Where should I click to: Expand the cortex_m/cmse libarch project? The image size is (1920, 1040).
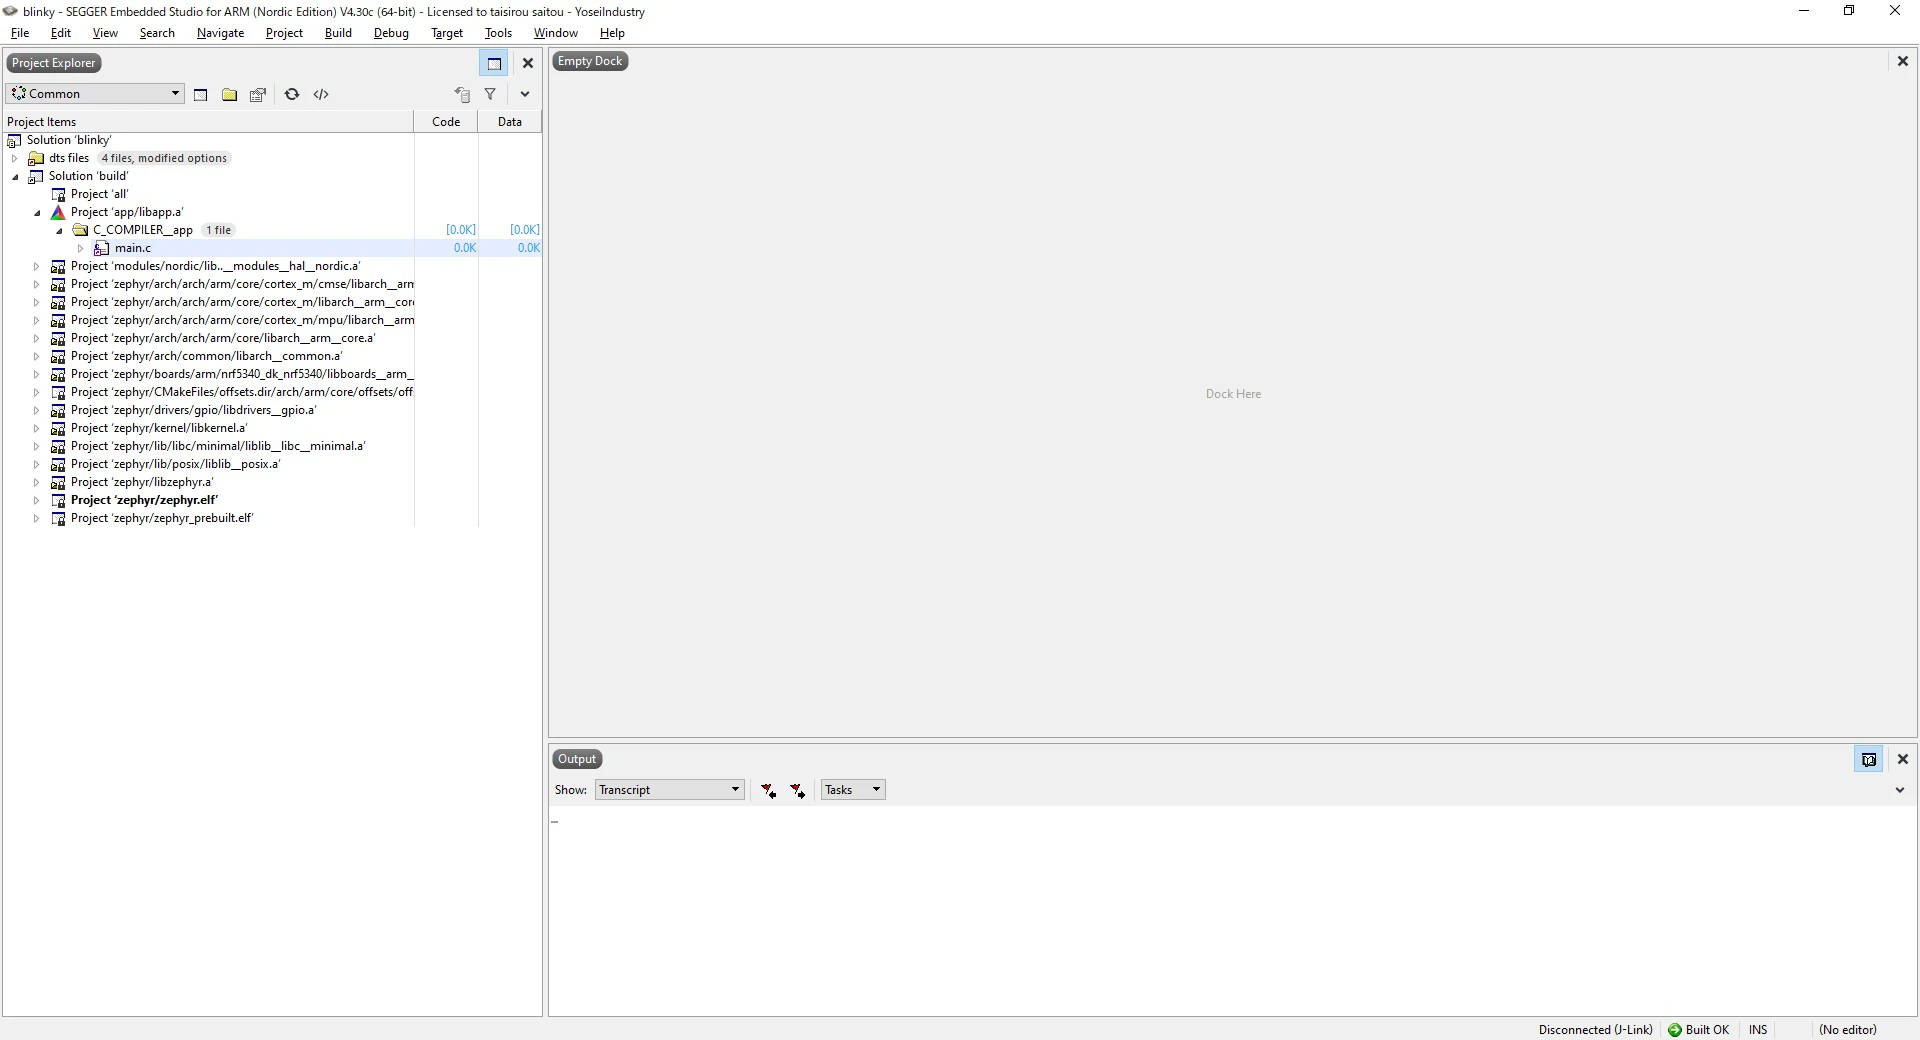pyautogui.click(x=37, y=284)
